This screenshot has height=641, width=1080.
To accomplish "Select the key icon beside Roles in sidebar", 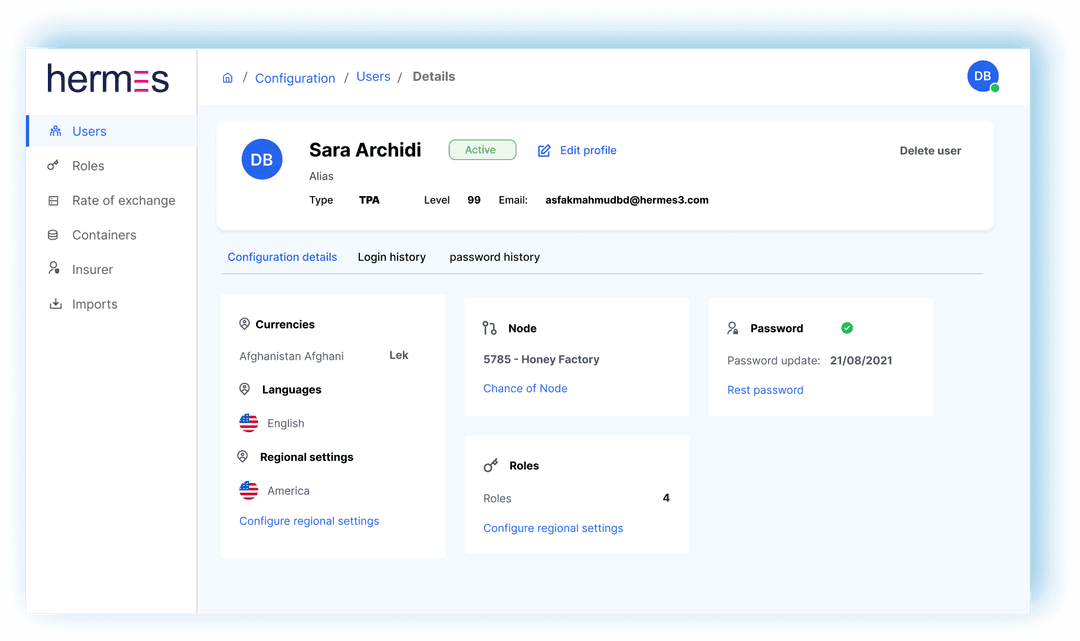I will pos(54,166).
